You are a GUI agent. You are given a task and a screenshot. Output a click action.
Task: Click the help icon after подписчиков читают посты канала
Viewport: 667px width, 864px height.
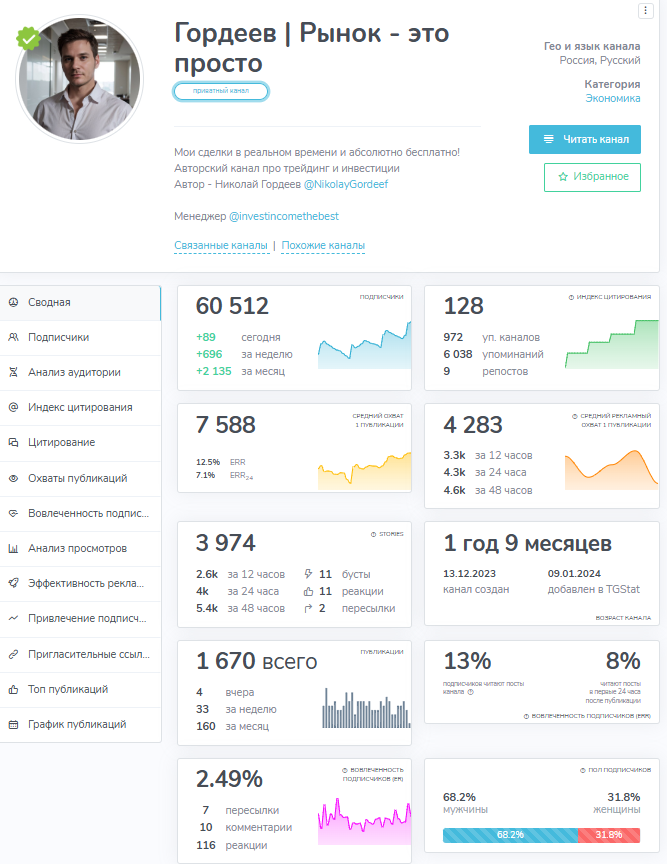click(x=470, y=692)
